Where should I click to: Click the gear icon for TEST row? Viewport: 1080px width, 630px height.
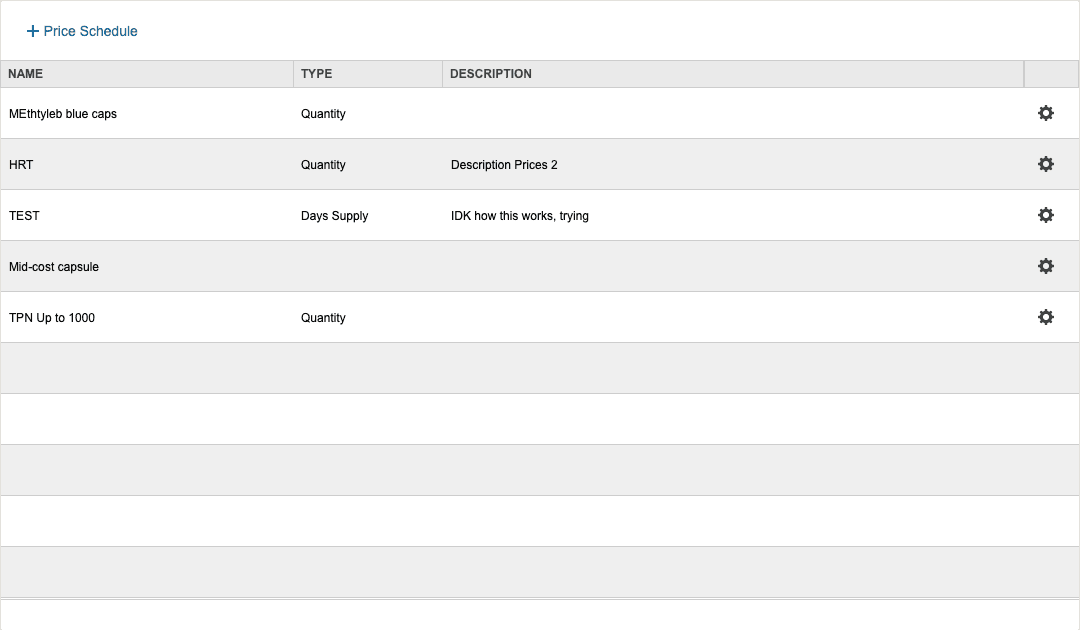[x=1046, y=215]
